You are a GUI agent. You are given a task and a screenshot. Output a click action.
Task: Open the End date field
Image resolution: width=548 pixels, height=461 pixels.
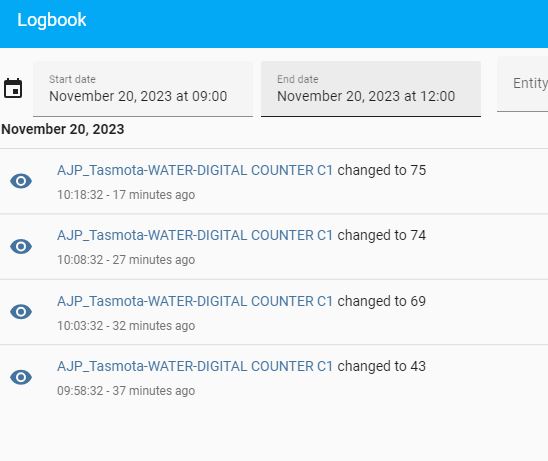tap(371, 89)
